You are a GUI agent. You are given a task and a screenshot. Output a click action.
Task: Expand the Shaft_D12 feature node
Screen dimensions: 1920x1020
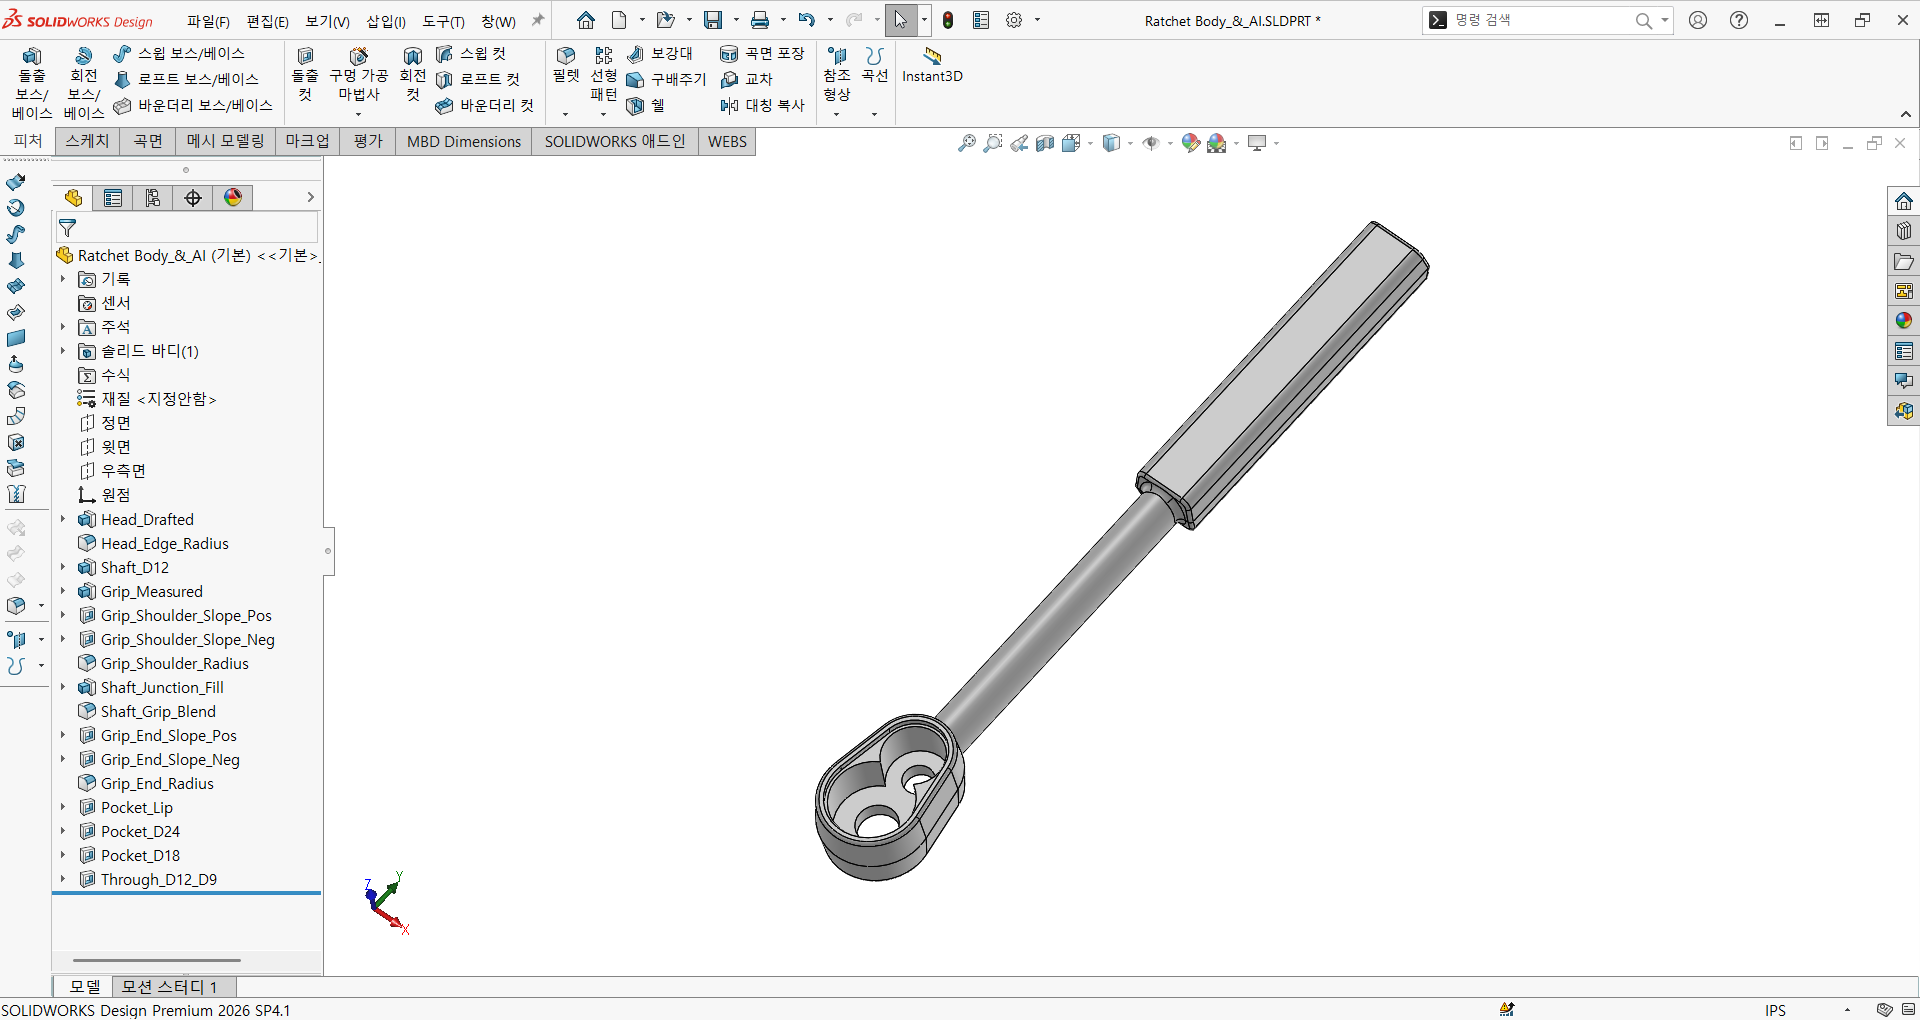63,567
